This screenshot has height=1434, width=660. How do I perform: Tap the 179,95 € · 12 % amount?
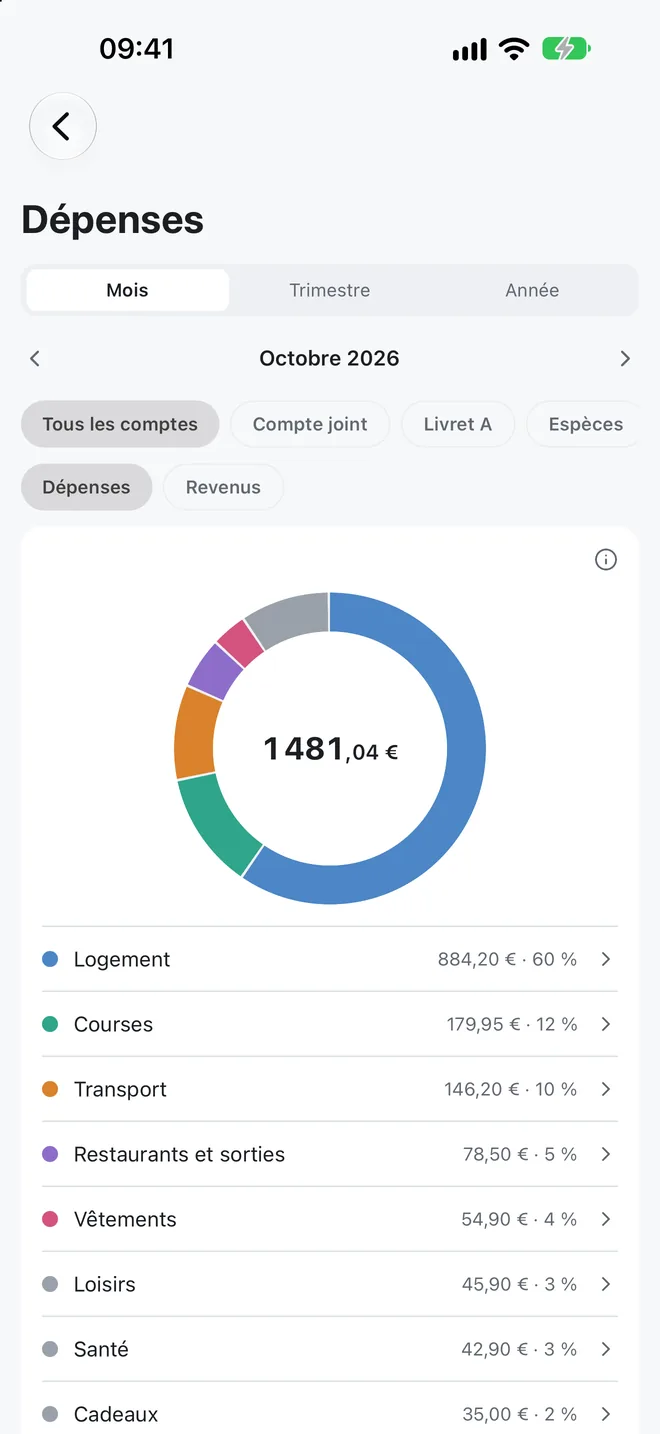[x=512, y=1024]
